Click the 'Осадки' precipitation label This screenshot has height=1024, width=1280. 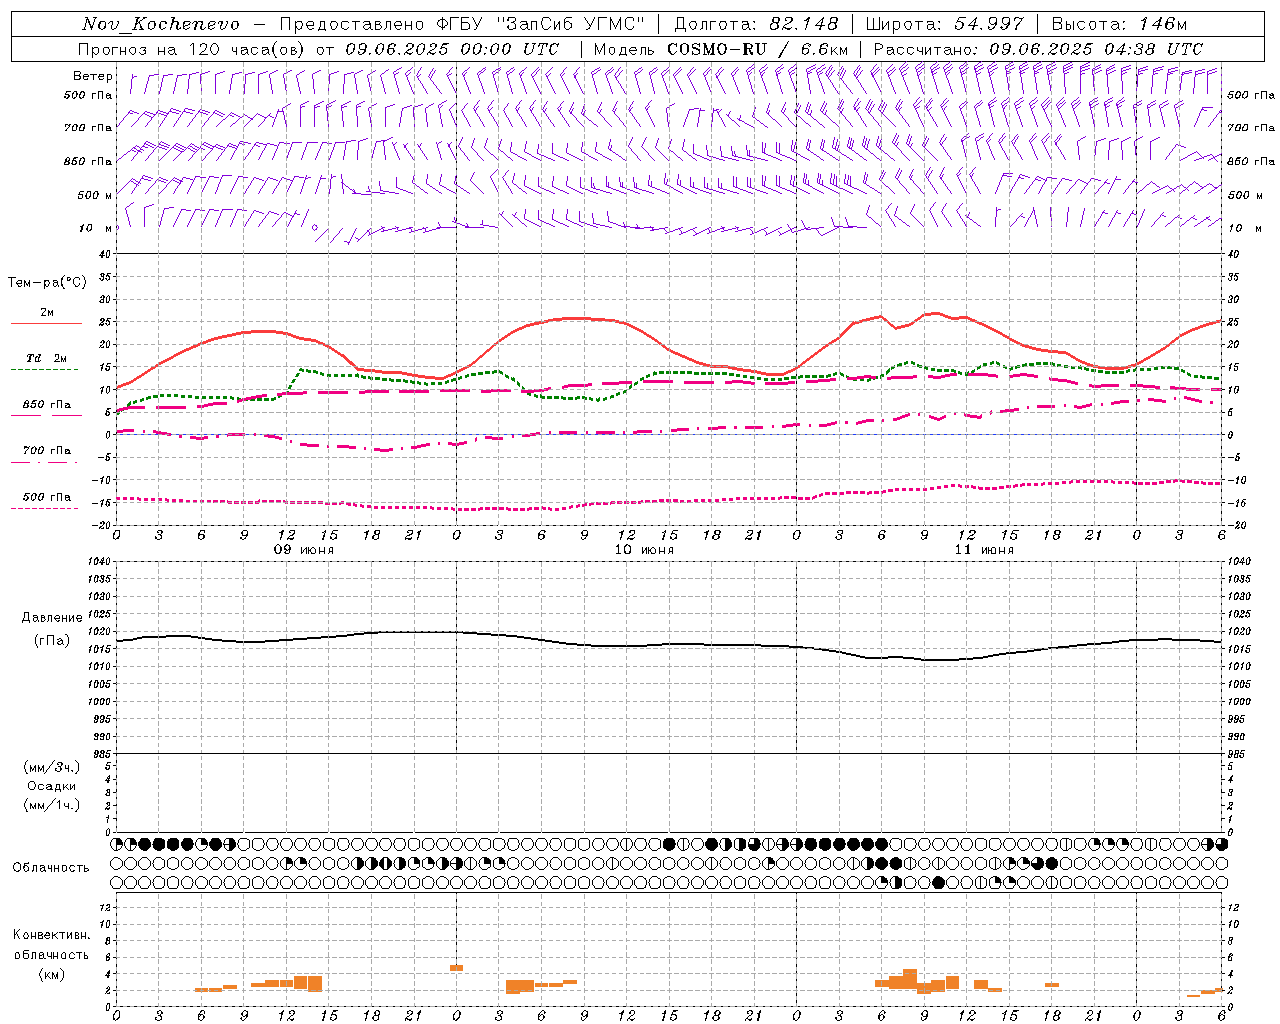[52, 786]
